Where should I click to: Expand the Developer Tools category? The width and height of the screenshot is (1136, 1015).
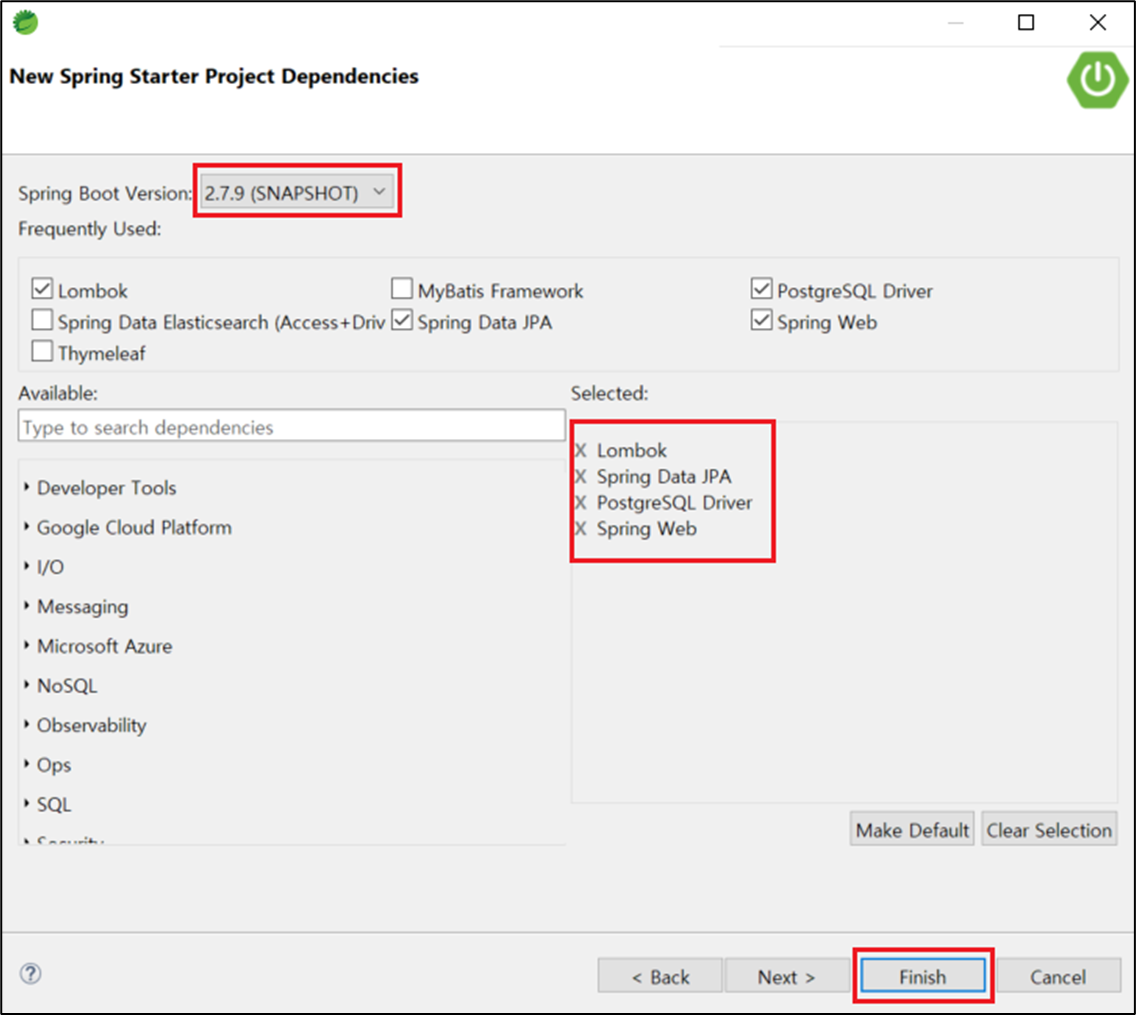27,488
